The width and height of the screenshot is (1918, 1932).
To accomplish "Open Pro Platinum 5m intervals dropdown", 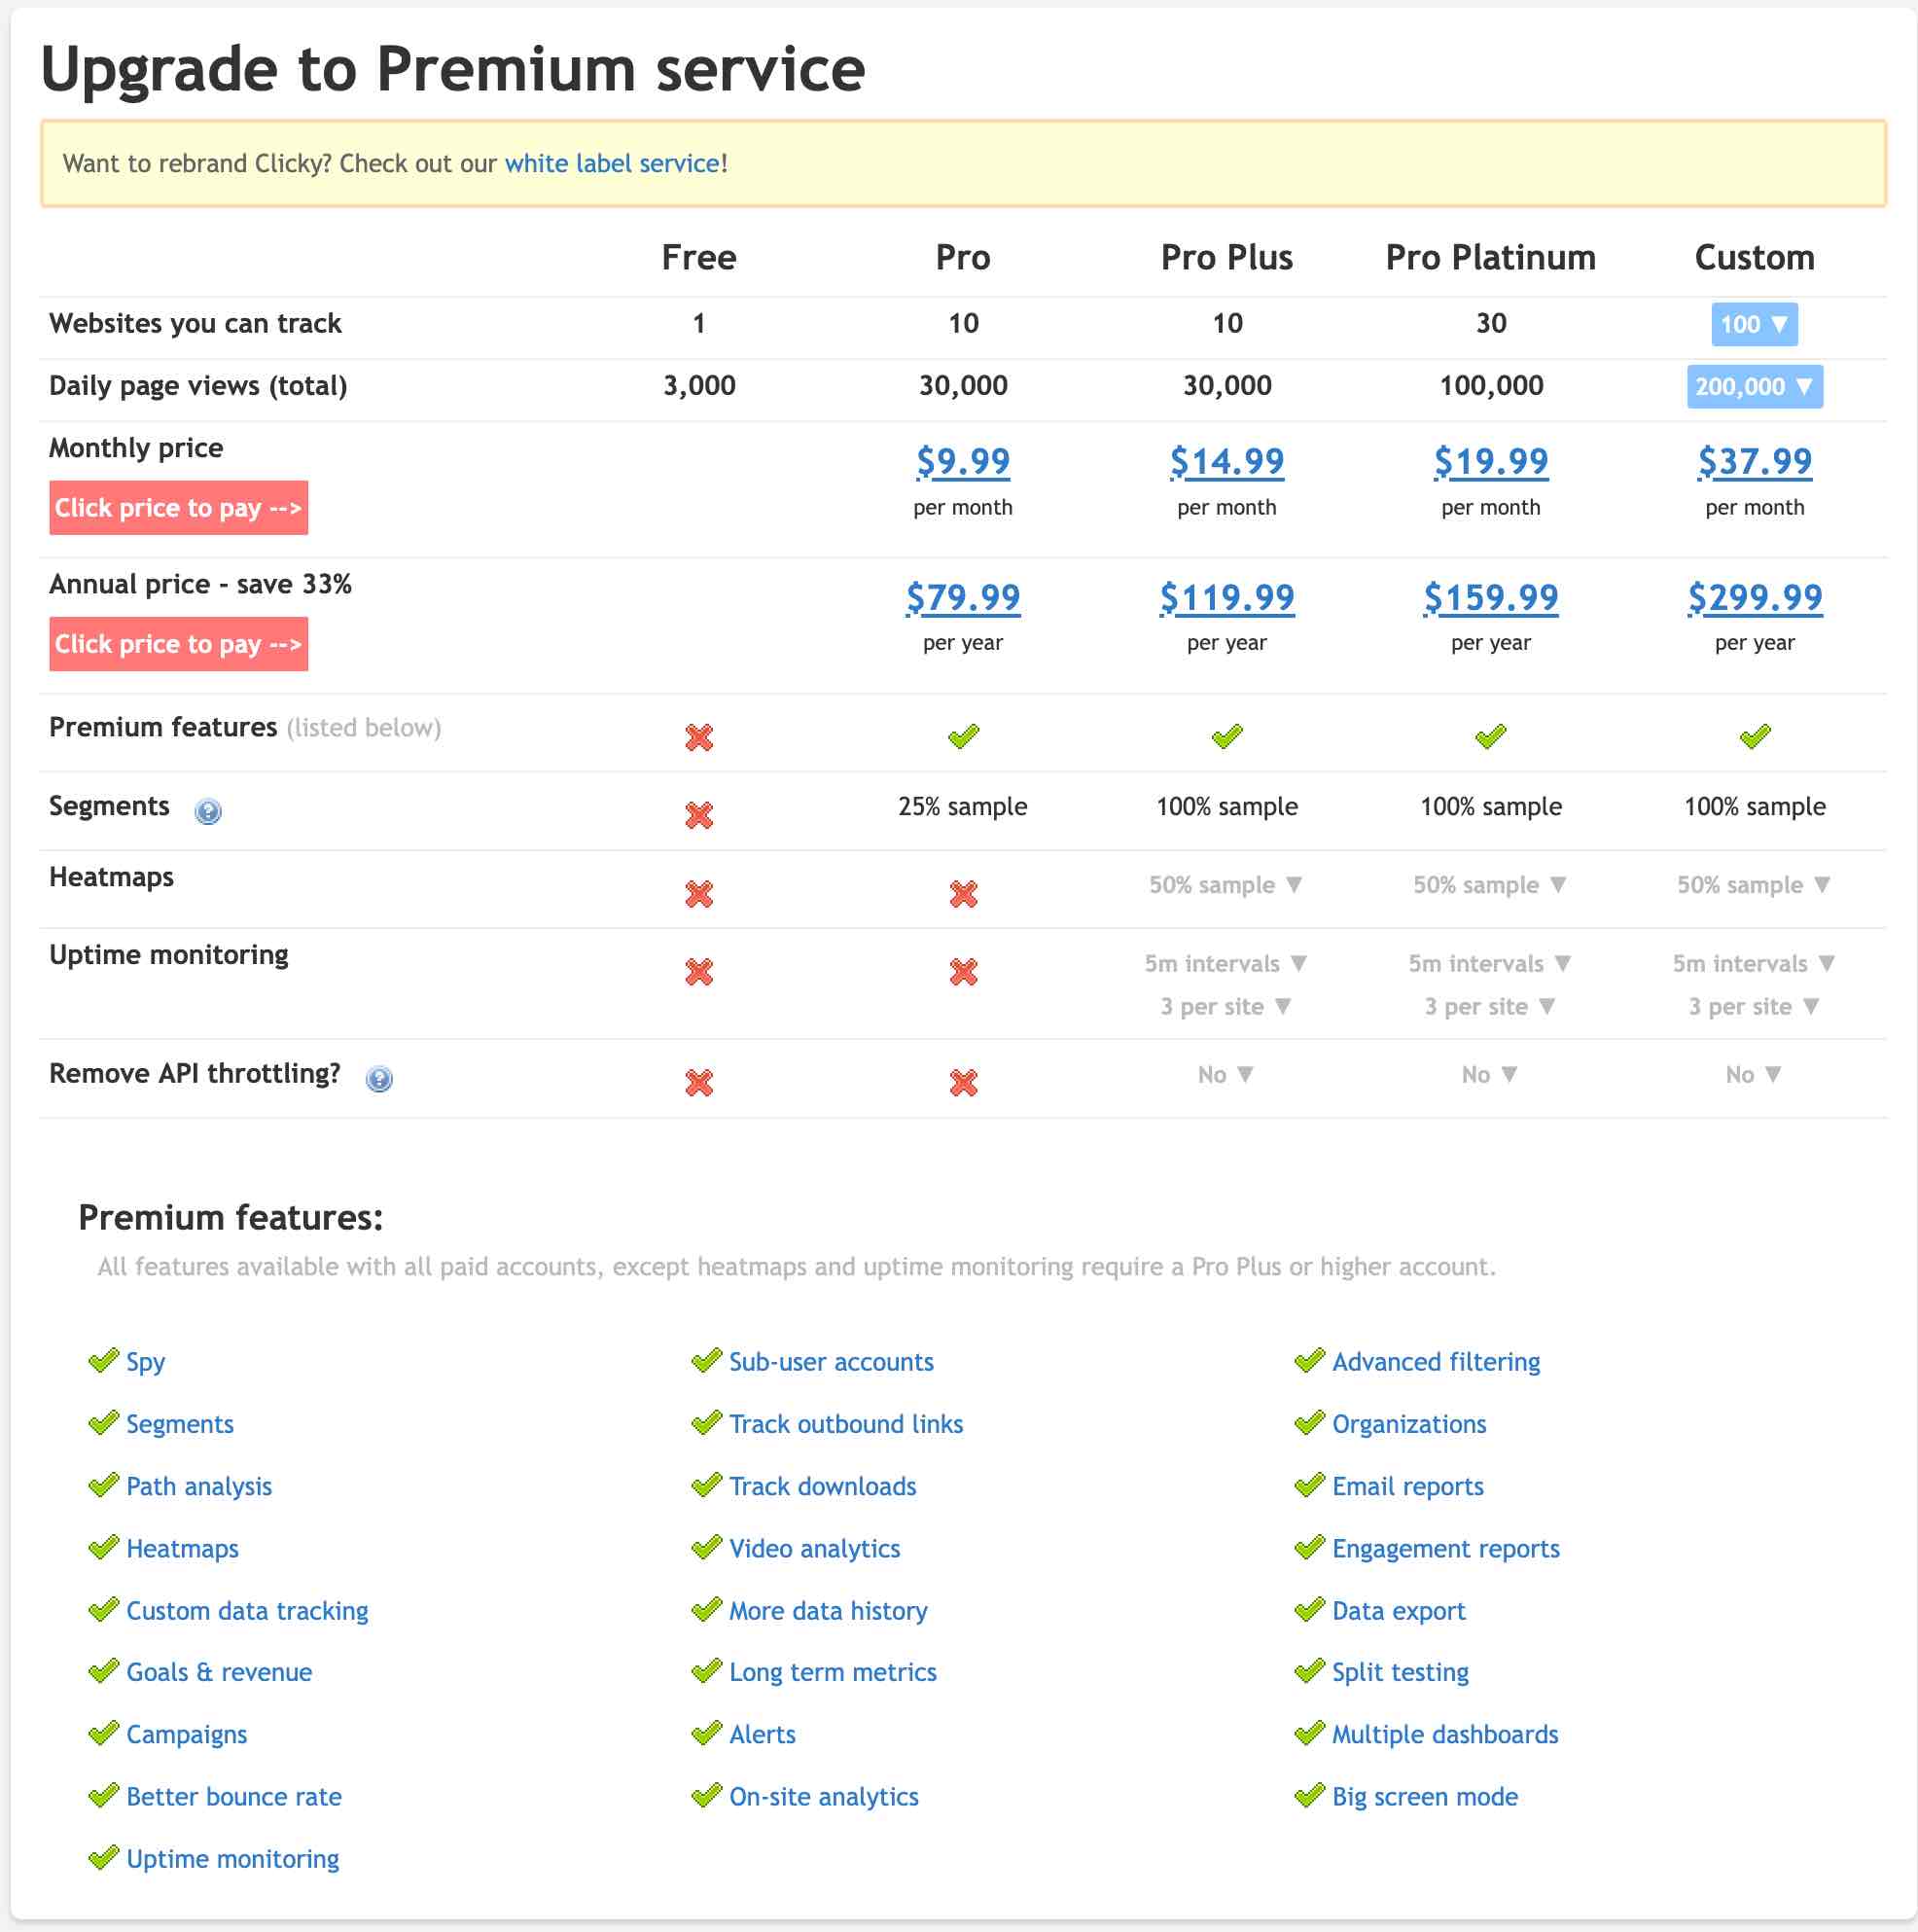I will click(1490, 964).
